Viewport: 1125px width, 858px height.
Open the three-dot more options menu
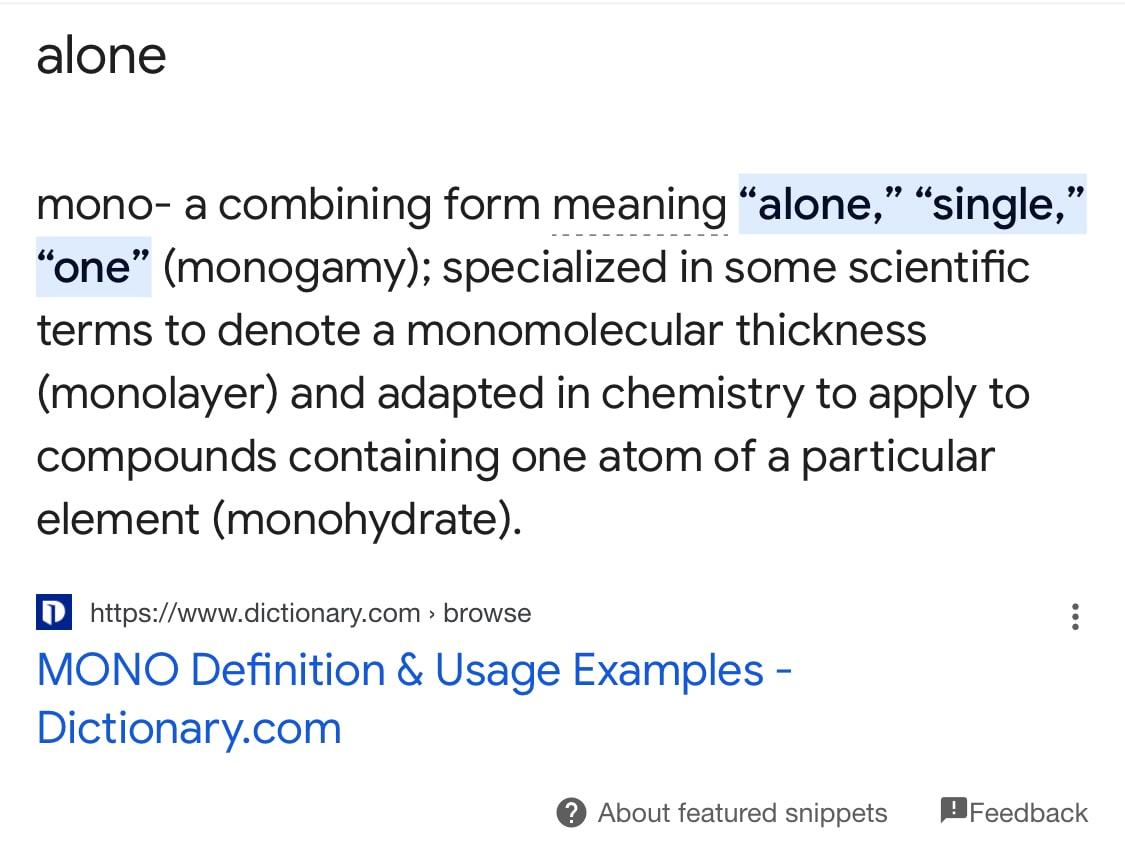(1075, 616)
